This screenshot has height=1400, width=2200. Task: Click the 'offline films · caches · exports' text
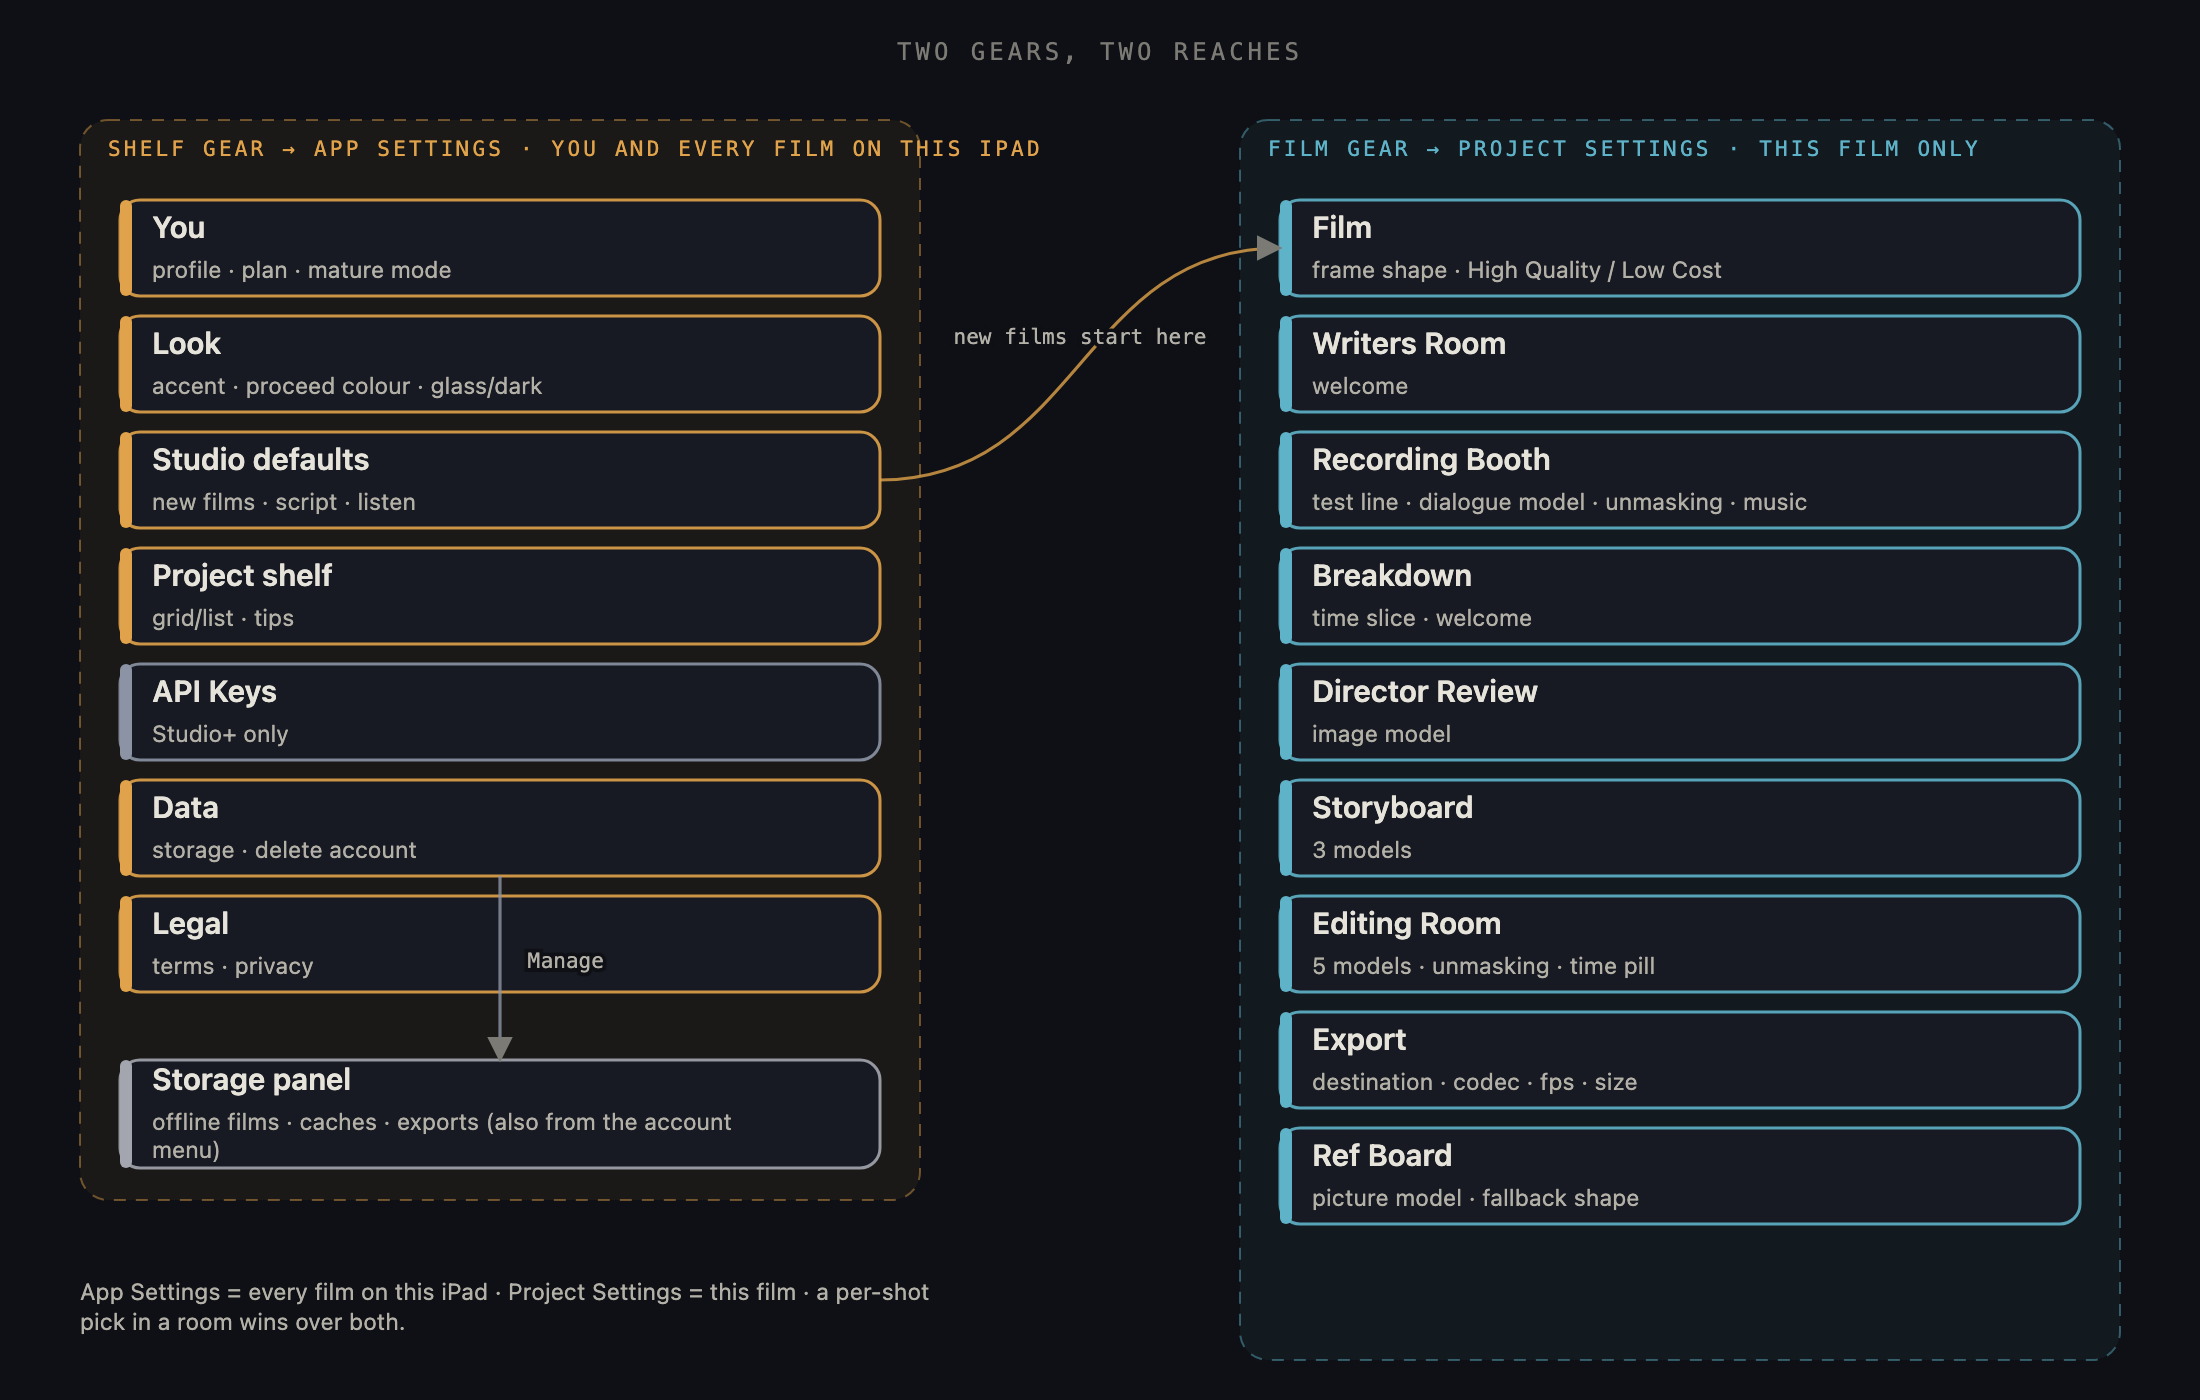click(442, 1136)
